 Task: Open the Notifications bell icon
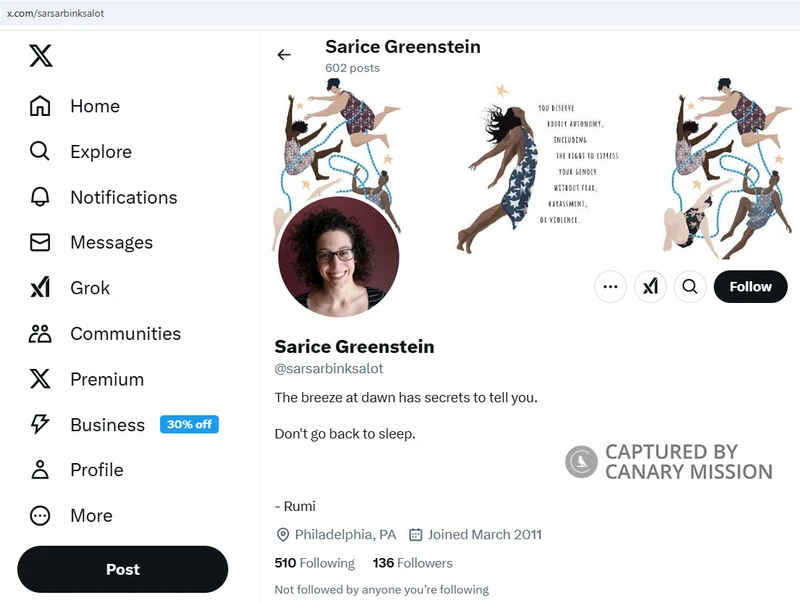tap(40, 197)
